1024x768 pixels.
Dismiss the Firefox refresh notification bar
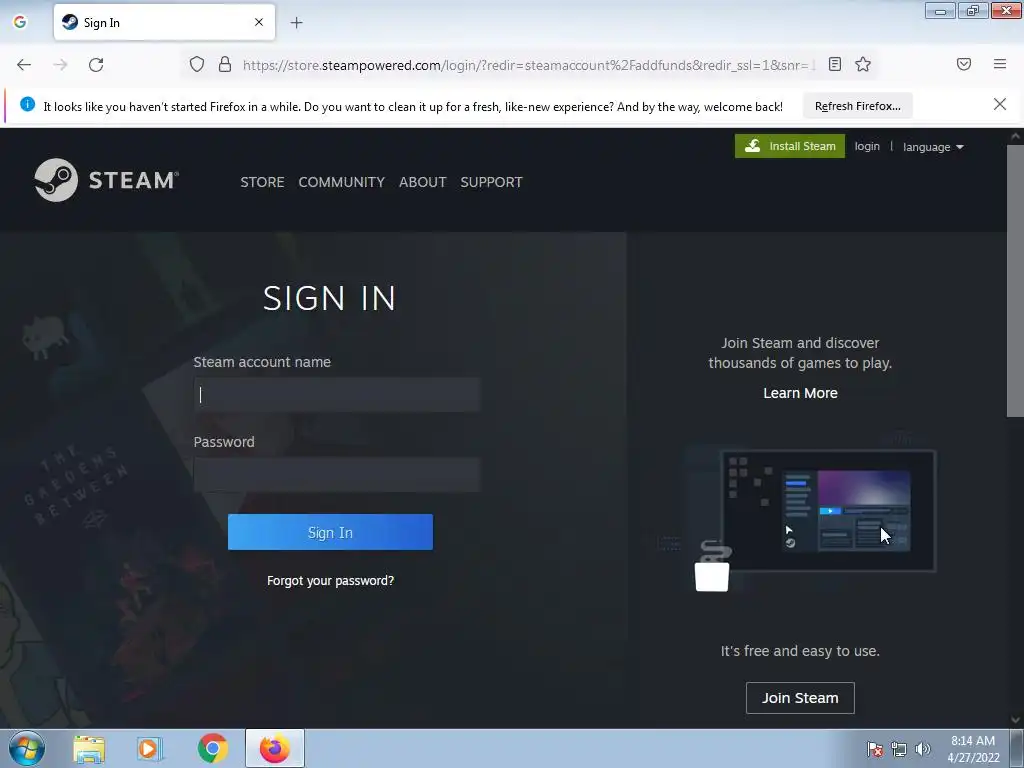(999, 104)
